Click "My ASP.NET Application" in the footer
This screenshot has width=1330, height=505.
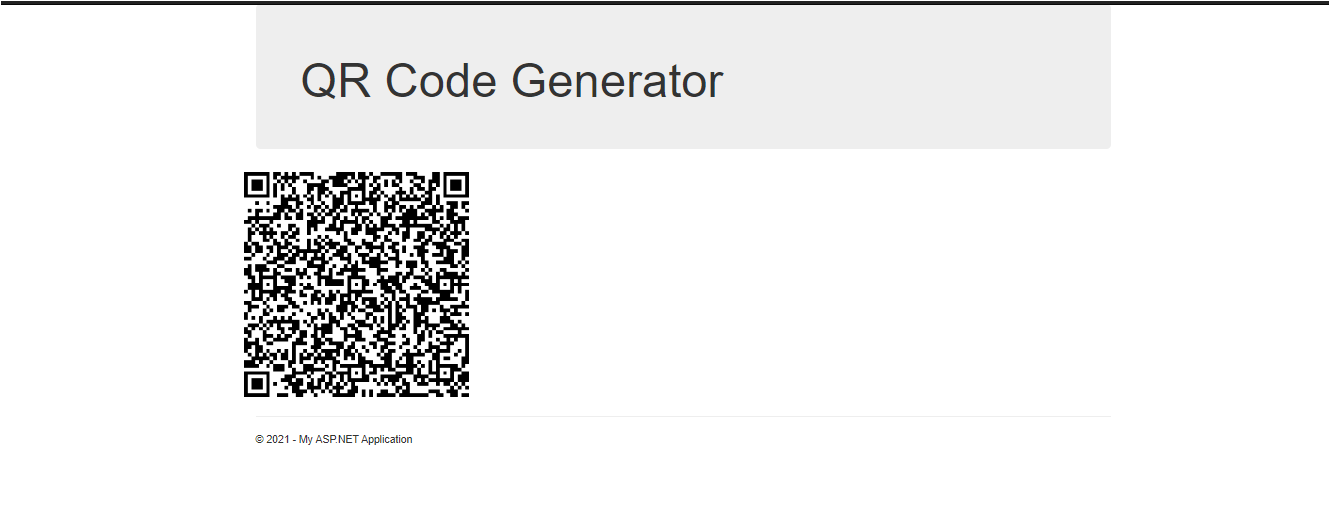point(356,440)
